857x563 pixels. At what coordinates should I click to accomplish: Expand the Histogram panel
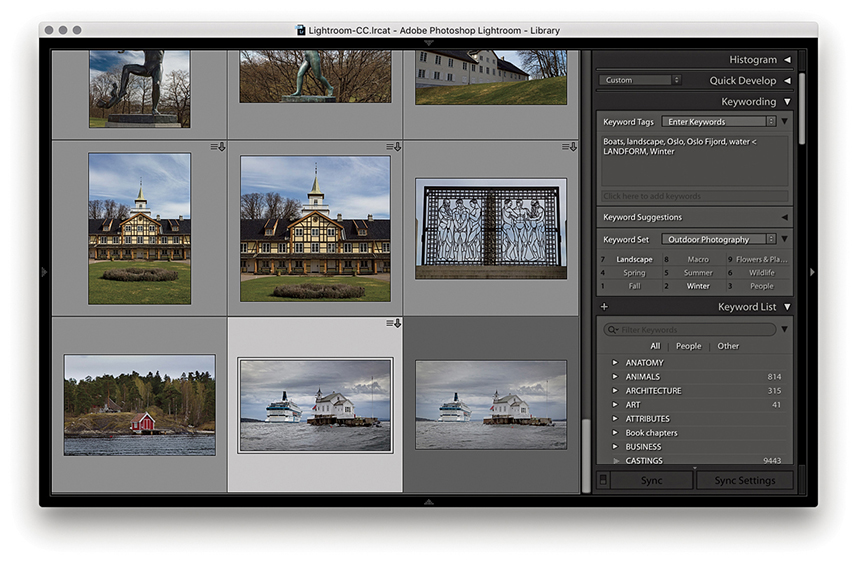pos(787,60)
